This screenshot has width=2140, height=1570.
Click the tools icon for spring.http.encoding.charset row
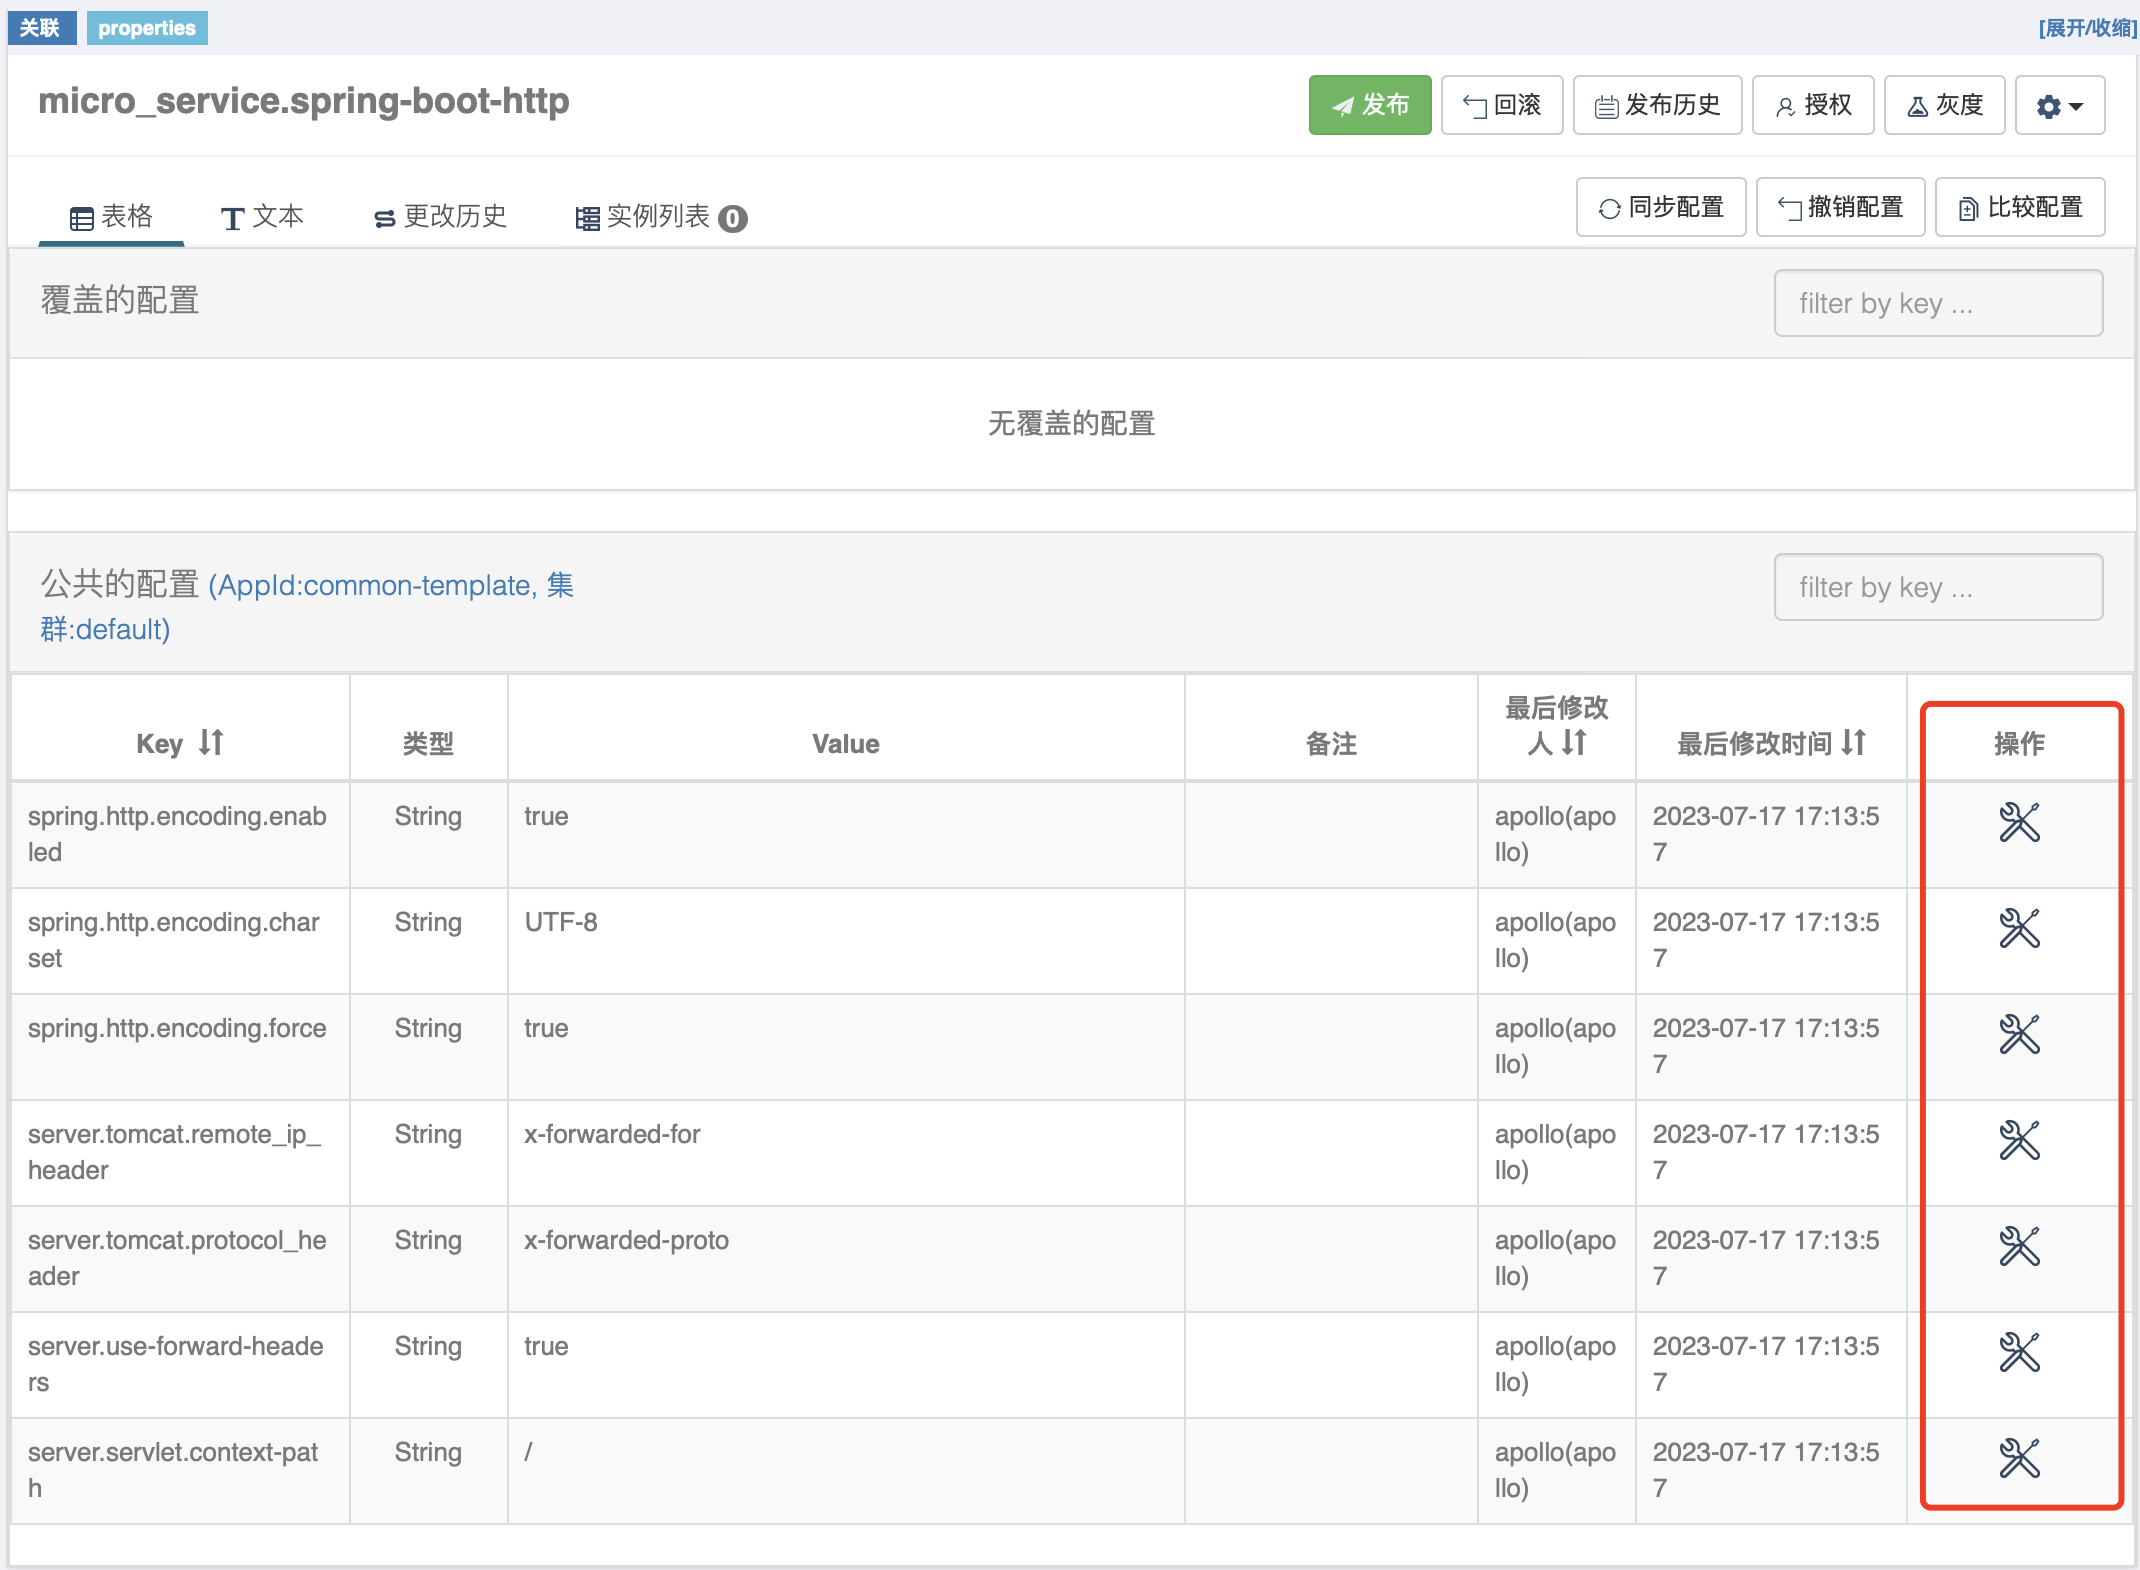pyautogui.click(x=2018, y=929)
